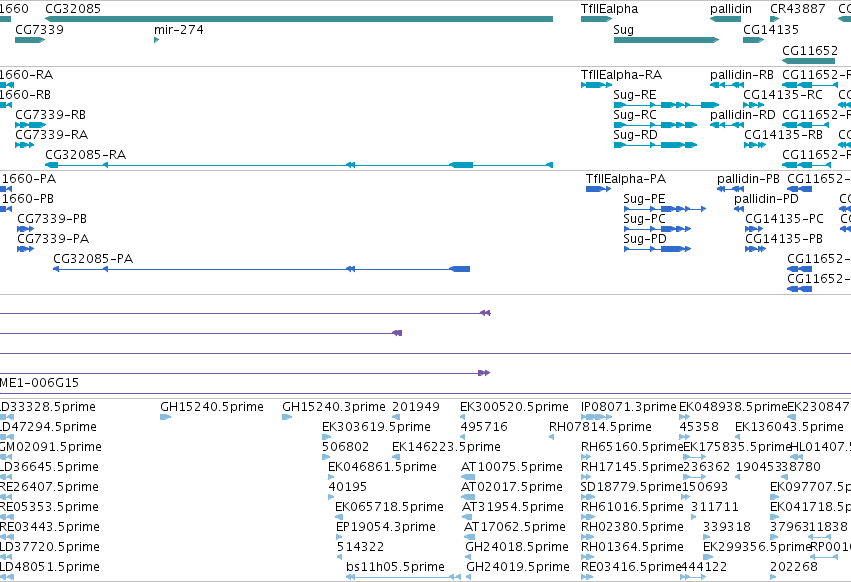Select the CG14135-RC transcript
This screenshot has width=851, height=582.
pos(753,105)
